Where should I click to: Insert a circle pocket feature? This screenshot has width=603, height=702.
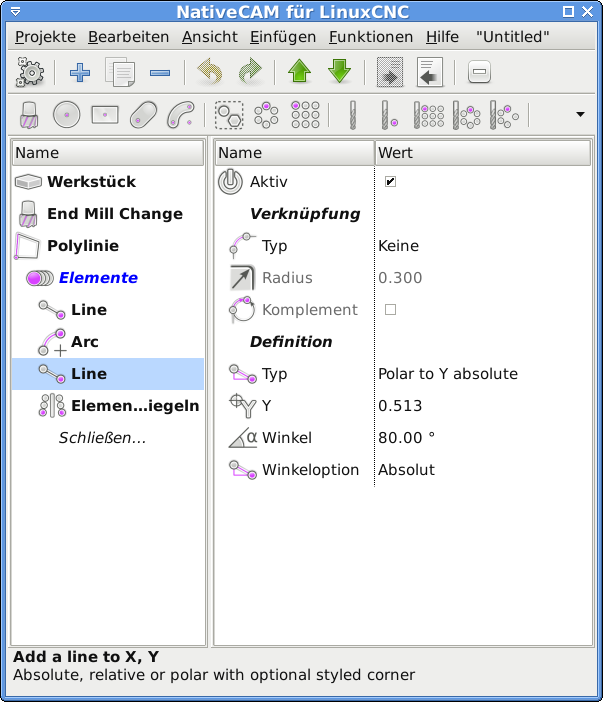67,115
